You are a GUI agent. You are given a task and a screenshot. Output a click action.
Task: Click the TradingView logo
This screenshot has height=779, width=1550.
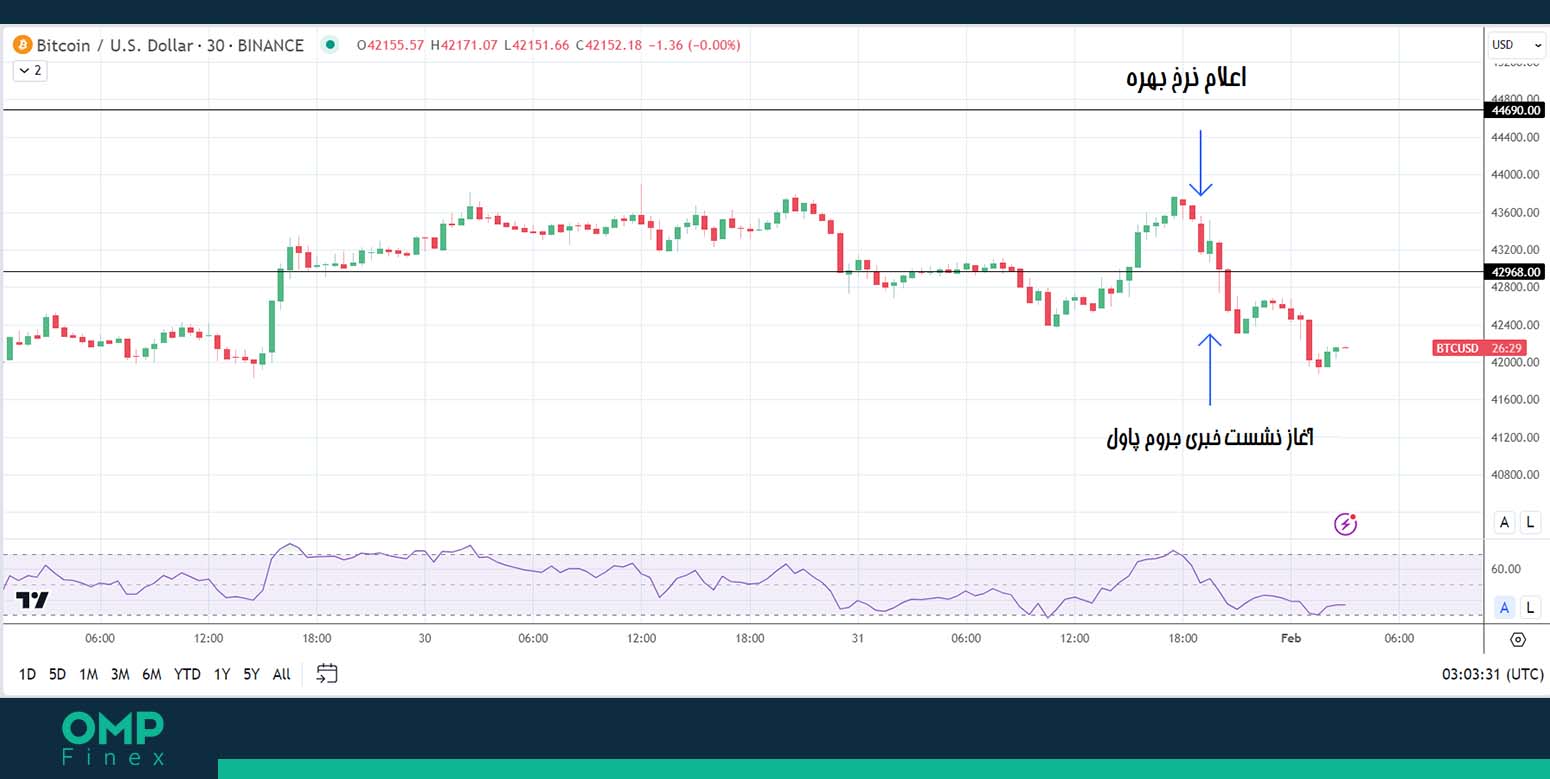click(33, 600)
